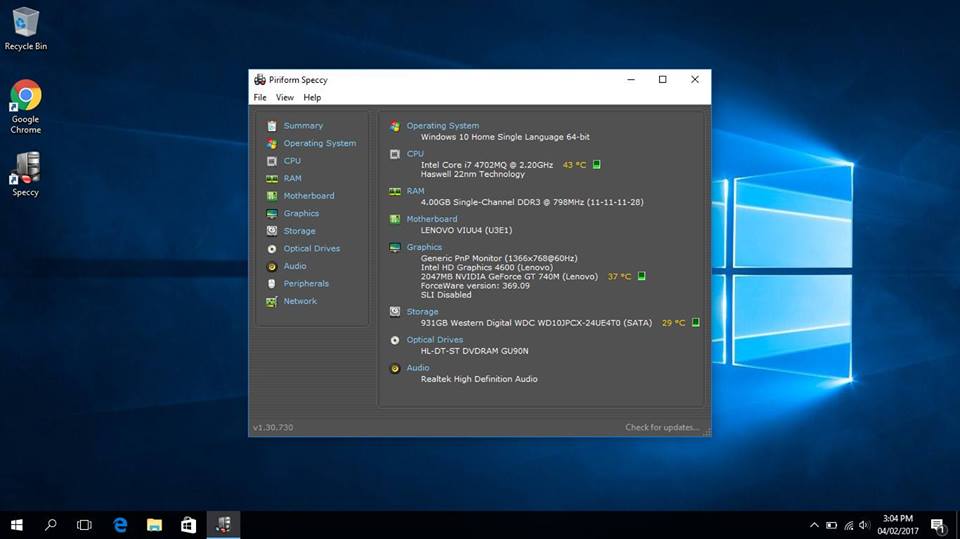Open the Microsoft Store taskbar icon
Screen dimensions: 960x539
pos(189,525)
